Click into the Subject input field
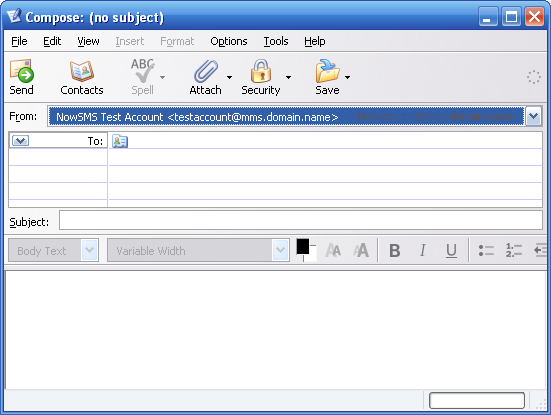This screenshot has width=551, height=415. click(x=301, y=220)
